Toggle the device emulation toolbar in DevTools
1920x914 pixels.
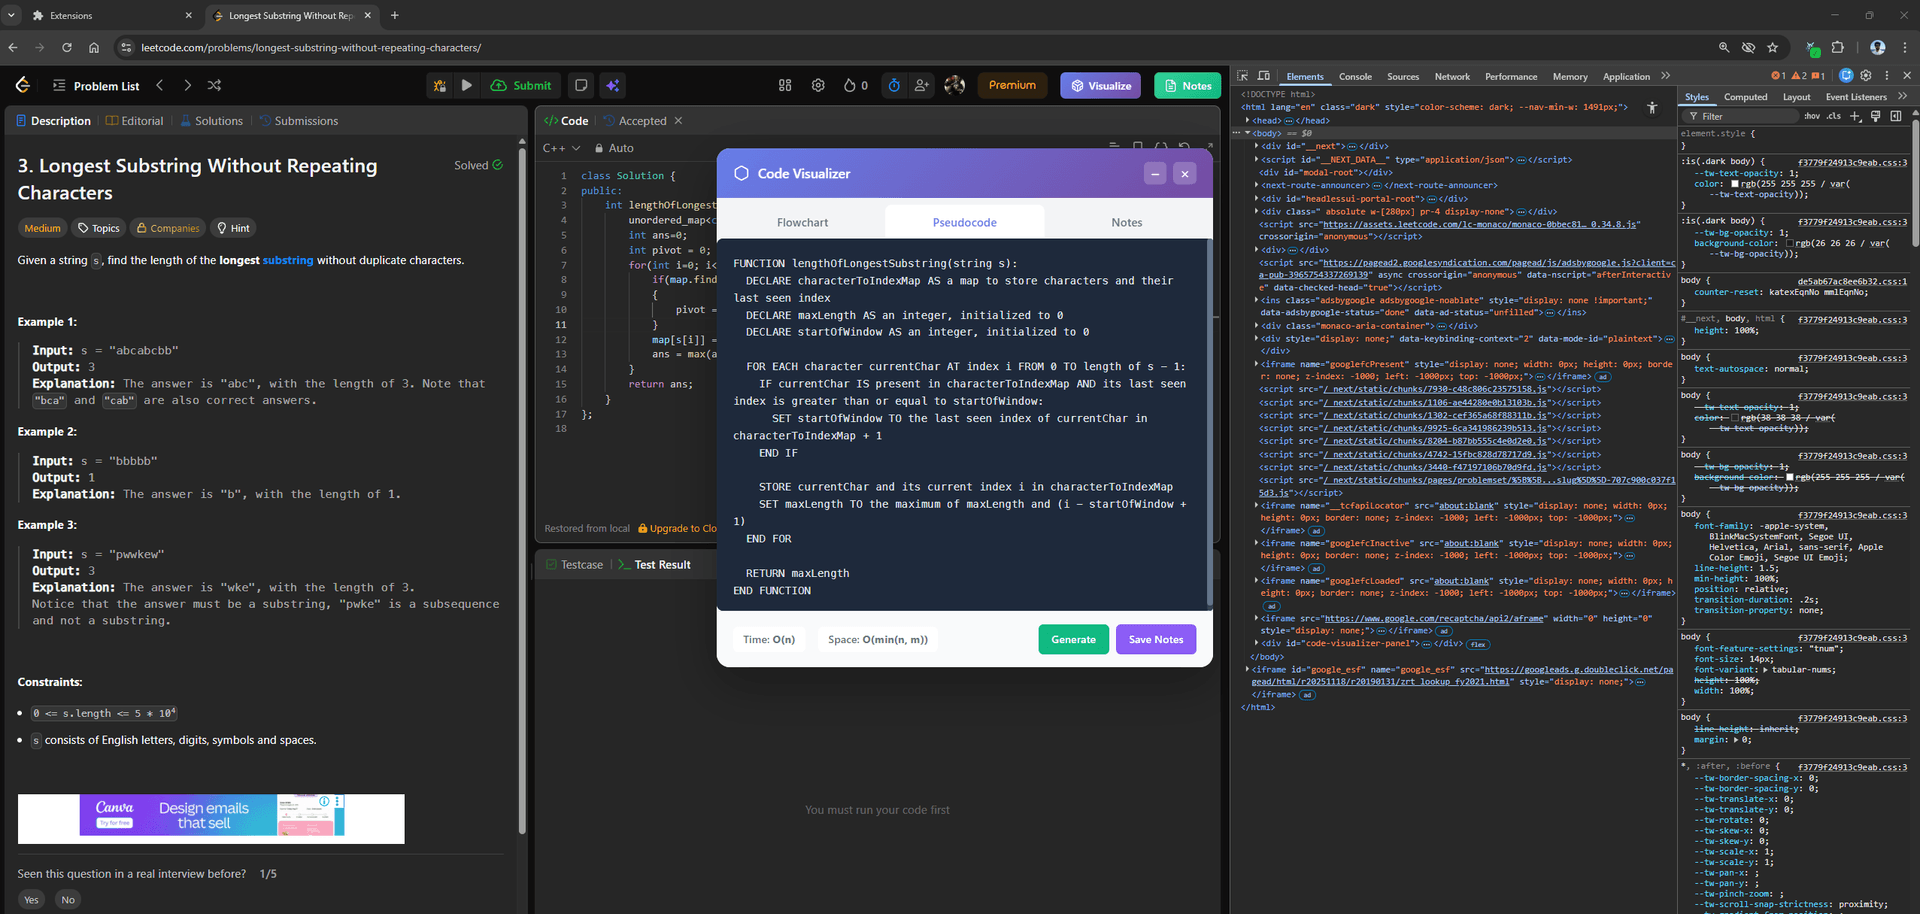point(1263,76)
